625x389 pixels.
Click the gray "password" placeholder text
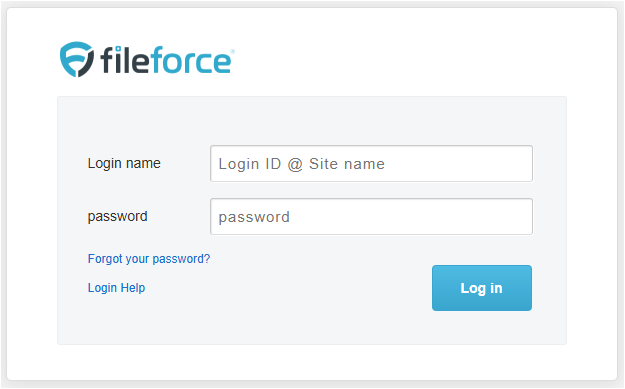[x=254, y=217]
